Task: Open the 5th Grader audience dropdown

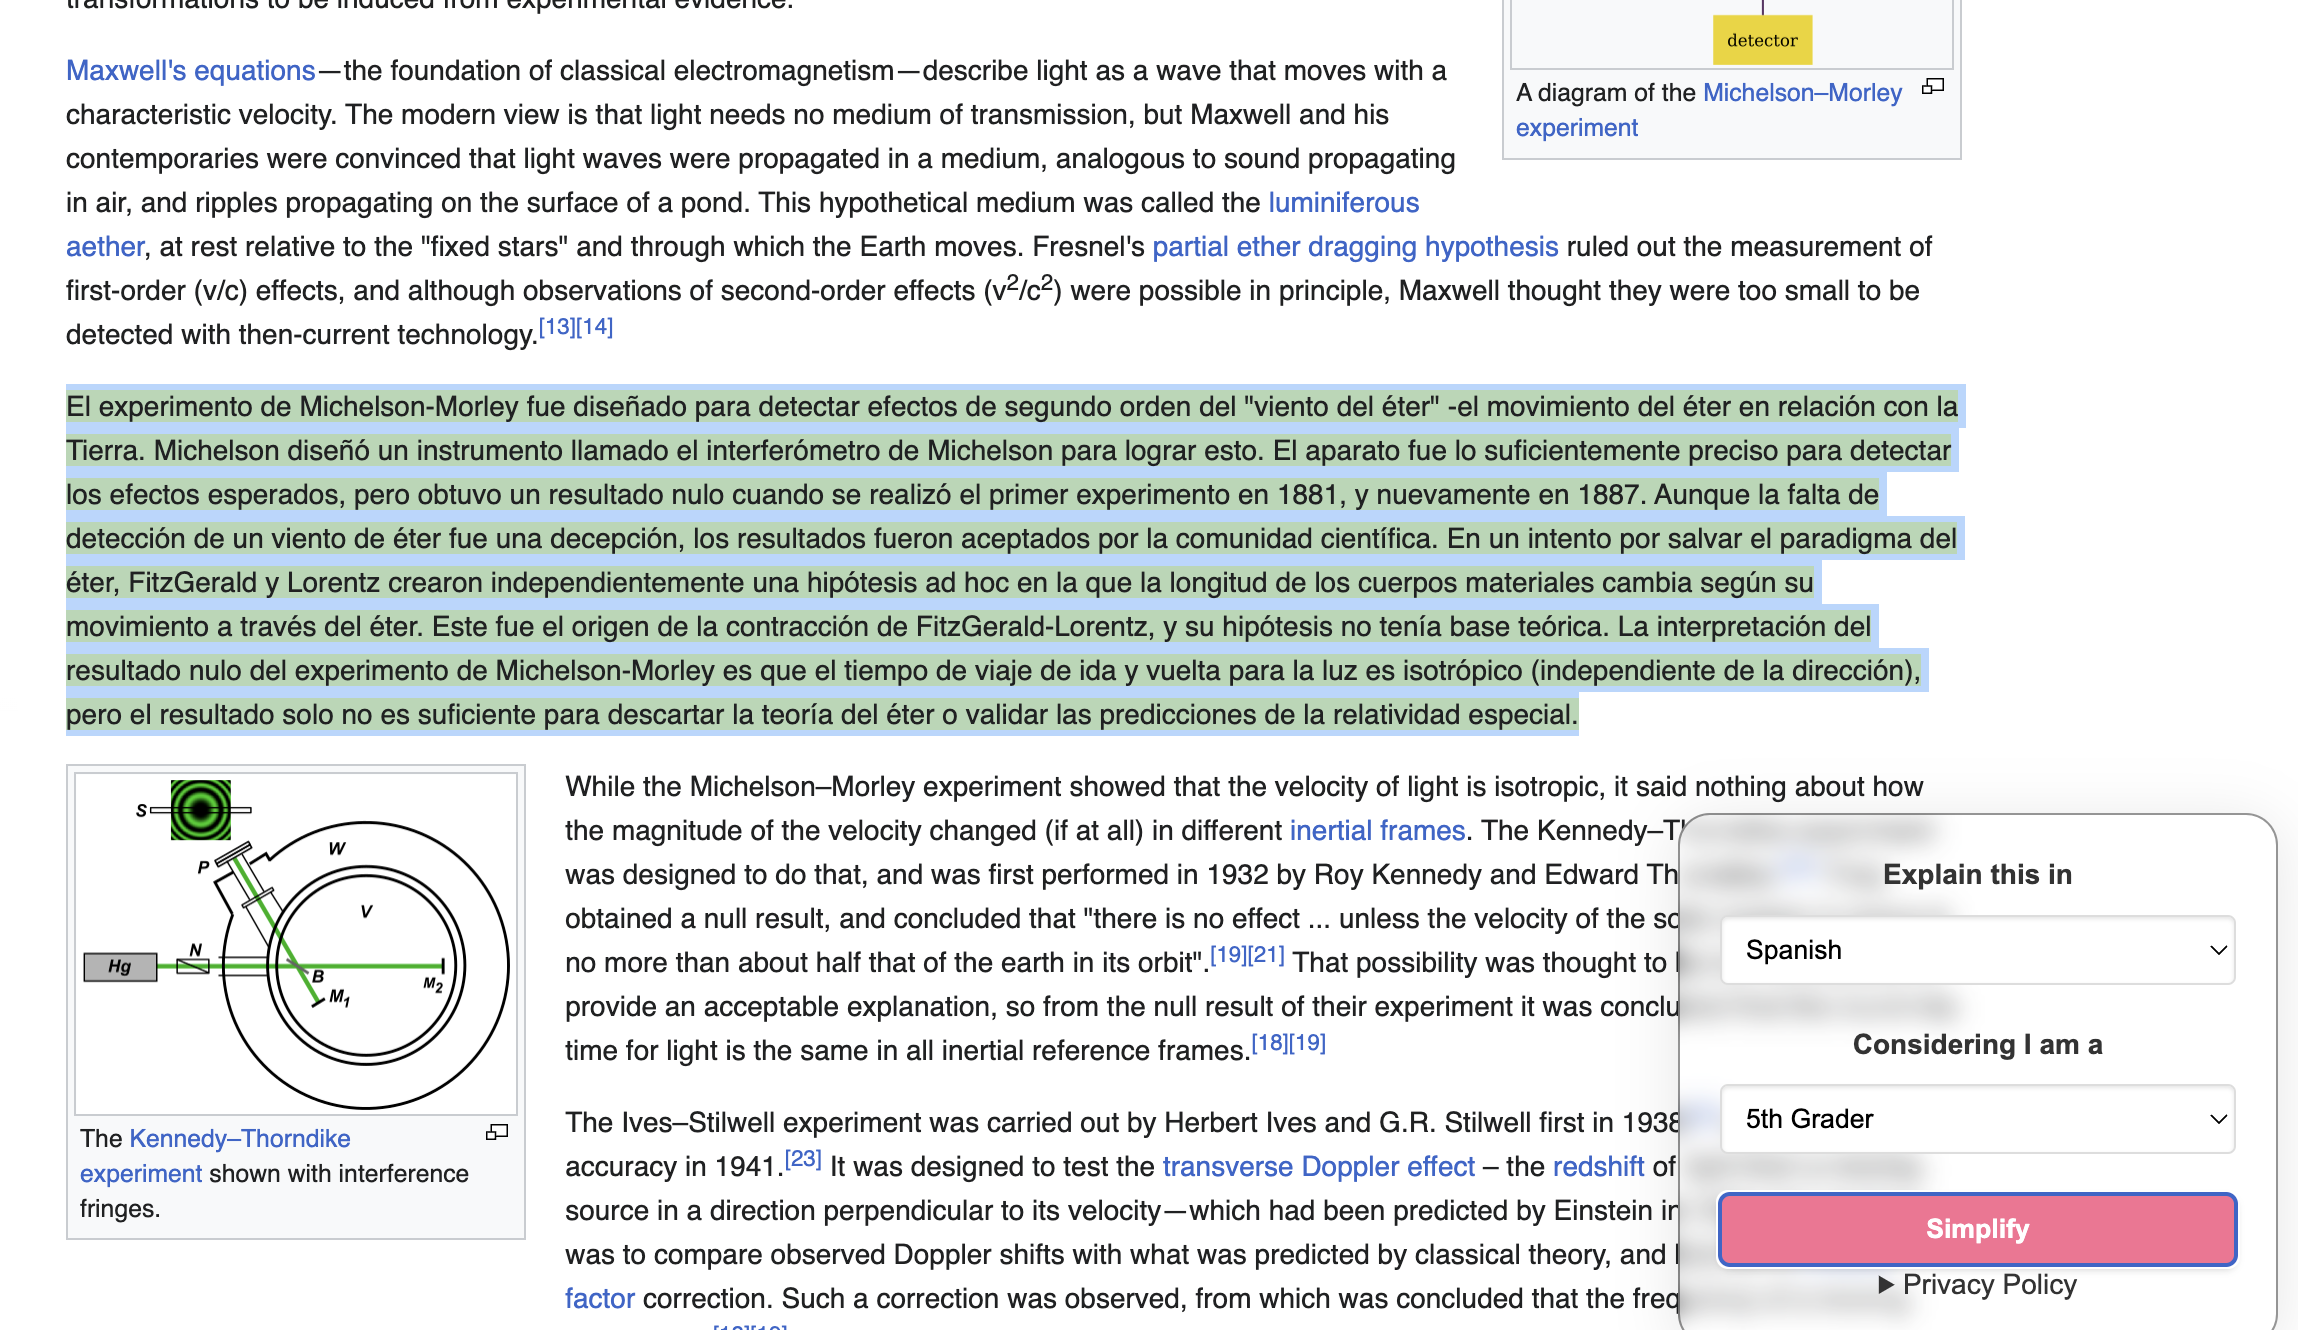Action: click(x=1977, y=1119)
